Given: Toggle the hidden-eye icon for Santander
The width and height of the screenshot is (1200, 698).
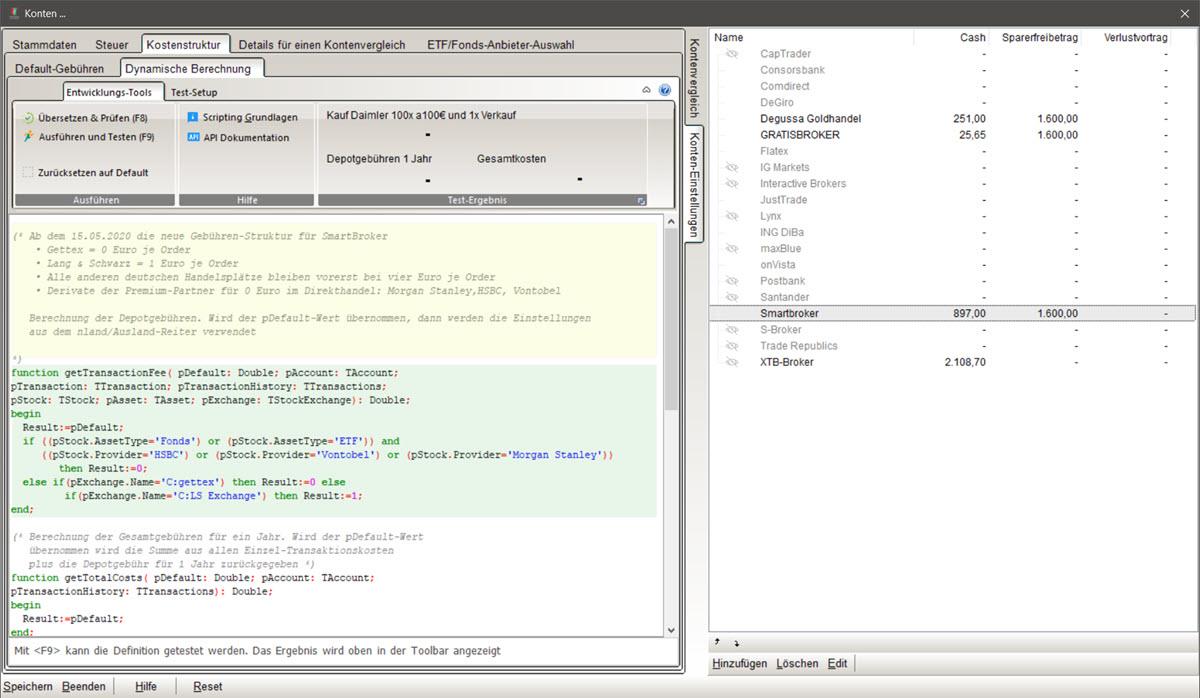Looking at the screenshot, I should pyautogui.click(x=731, y=298).
